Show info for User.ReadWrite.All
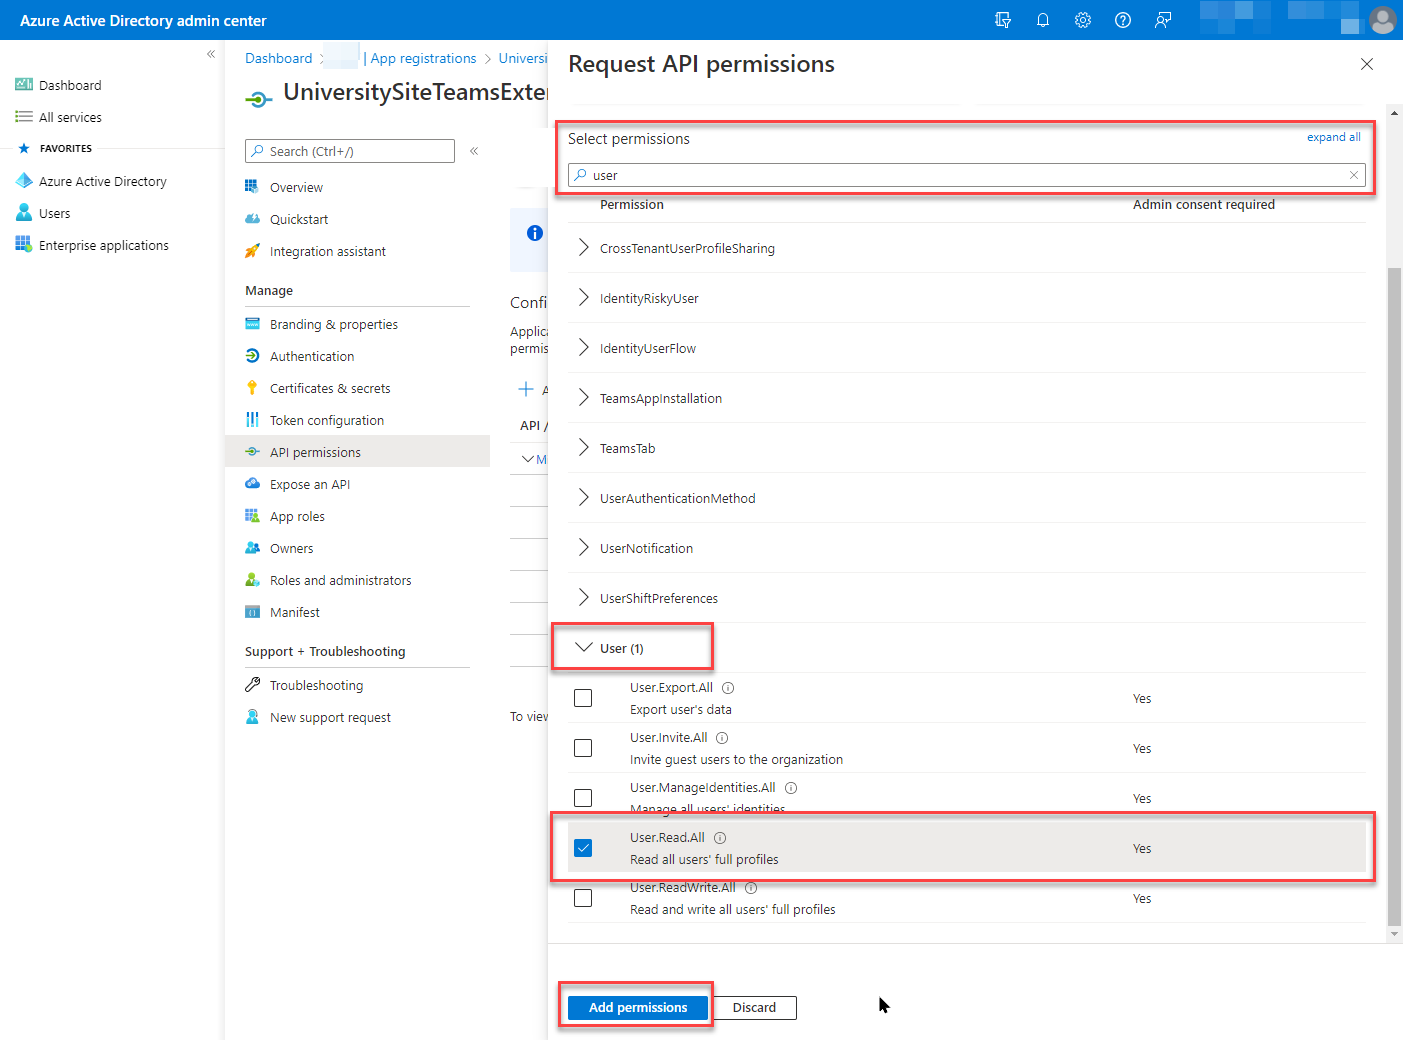This screenshot has width=1403, height=1040. click(x=751, y=888)
